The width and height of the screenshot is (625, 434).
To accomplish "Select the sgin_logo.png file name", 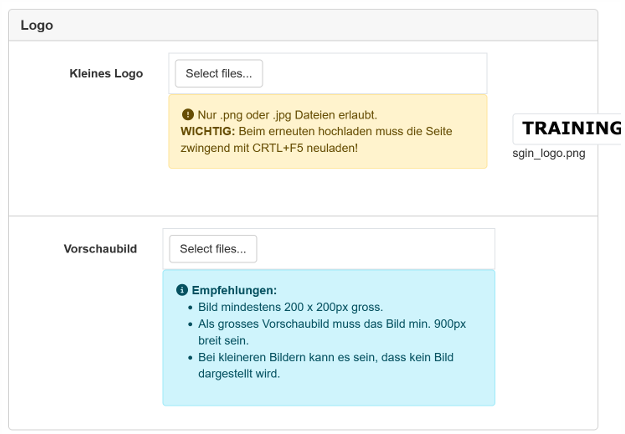I will 548,153.
